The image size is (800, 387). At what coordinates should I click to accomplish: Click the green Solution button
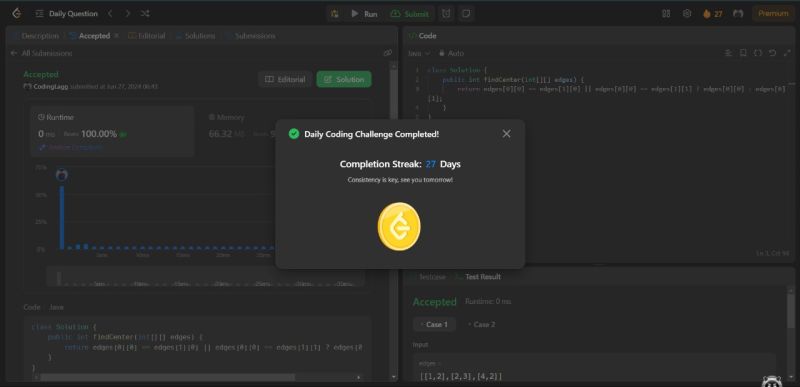click(344, 80)
